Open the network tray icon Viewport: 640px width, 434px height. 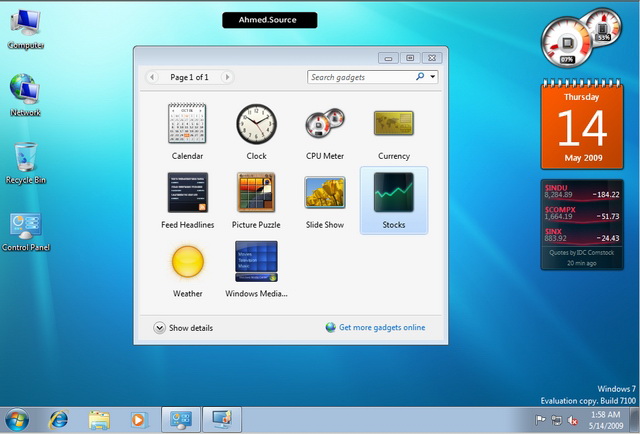pyautogui.click(x=556, y=420)
